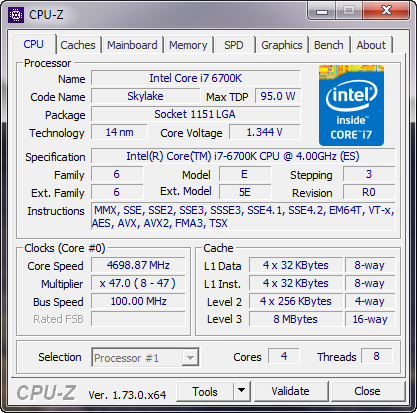Click the Instructions list field
This screenshot has width=417, height=413.
(243, 217)
